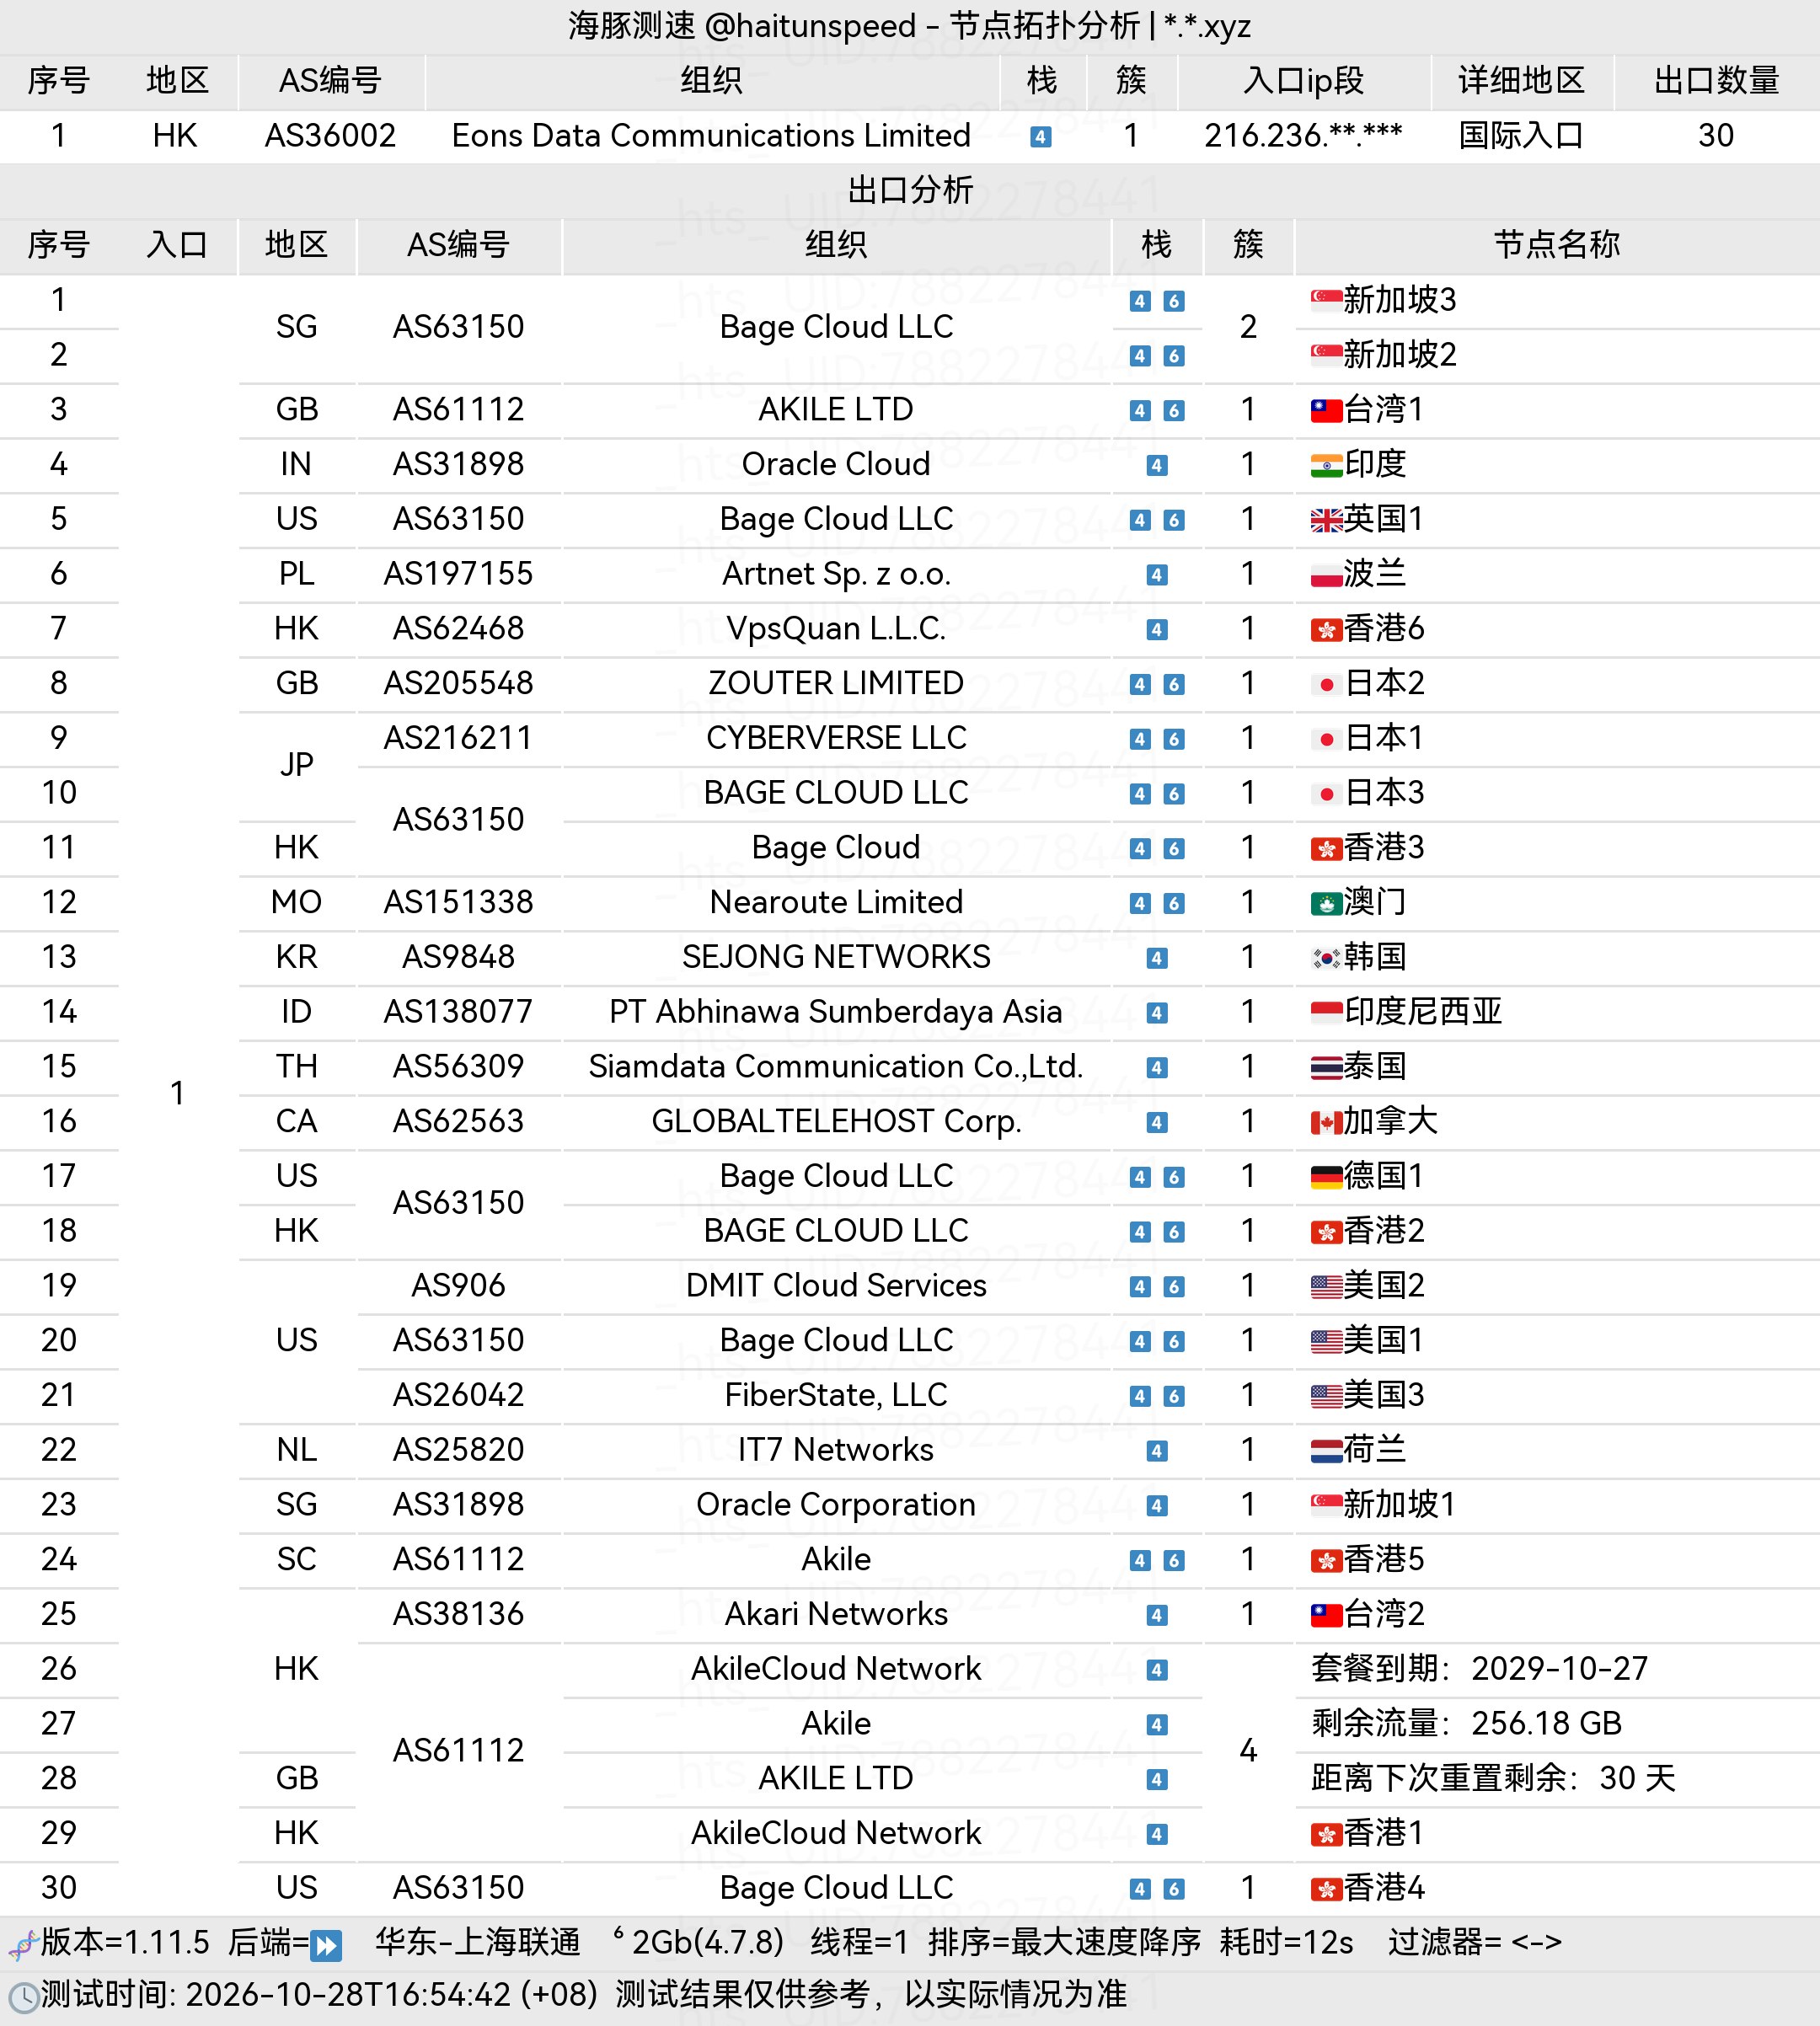This screenshot has width=1820, height=2026.
Task: Click the Indonesia flag beside 印度尼西亚
Action: coord(1326,1013)
